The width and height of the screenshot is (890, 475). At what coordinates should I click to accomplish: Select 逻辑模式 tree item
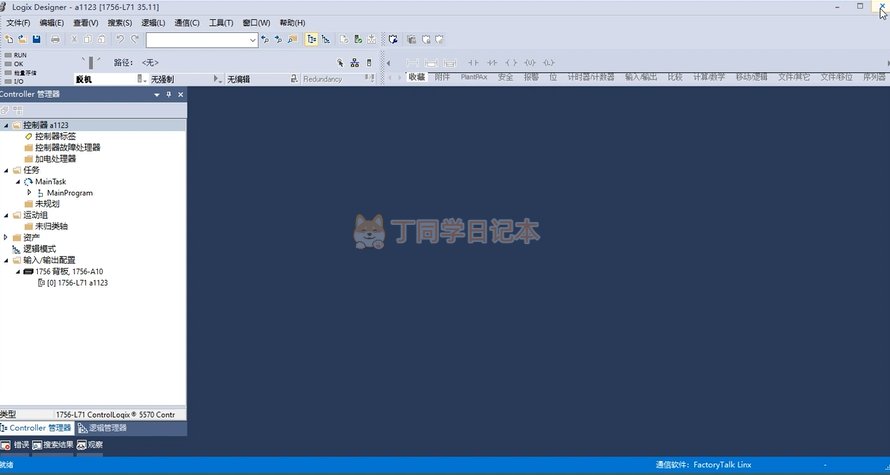point(39,249)
